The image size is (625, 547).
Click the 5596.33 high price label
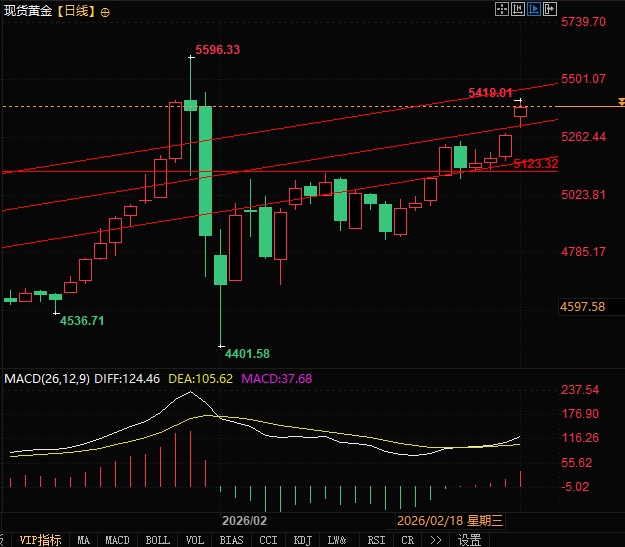click(218, 50)
